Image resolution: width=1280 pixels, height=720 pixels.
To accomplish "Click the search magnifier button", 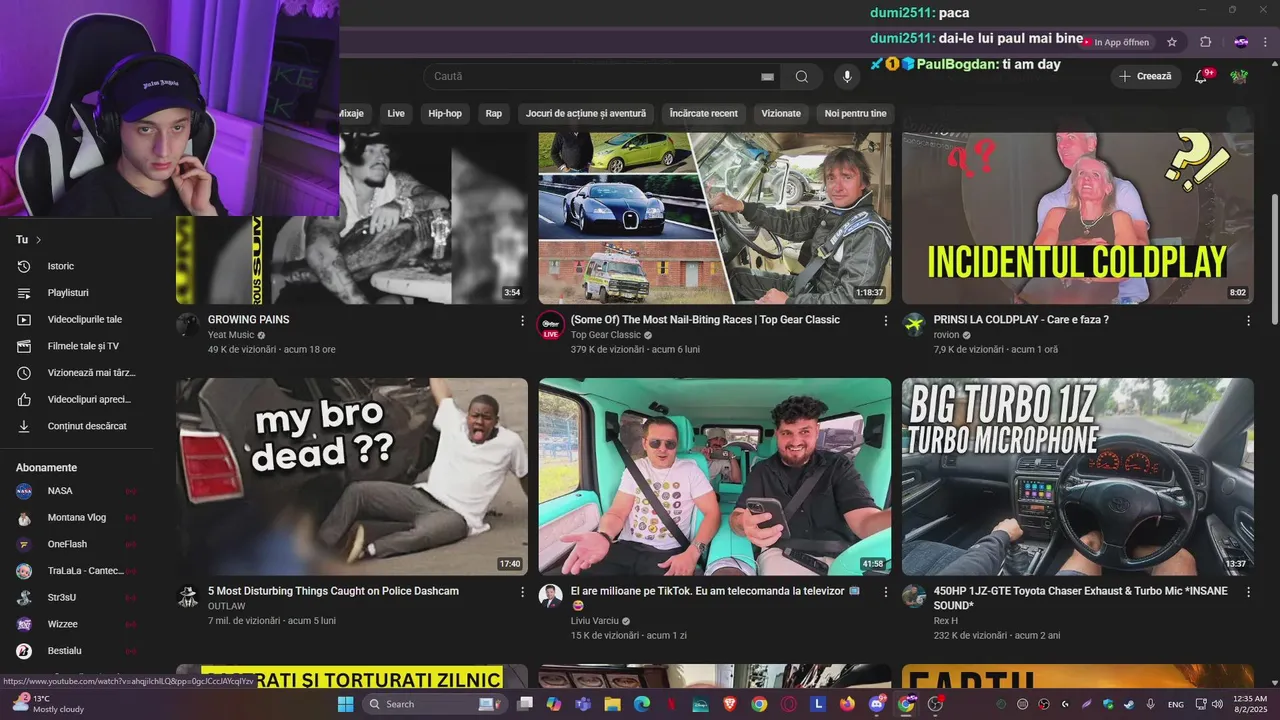I will pyautogui.click(x=801, y=76).
